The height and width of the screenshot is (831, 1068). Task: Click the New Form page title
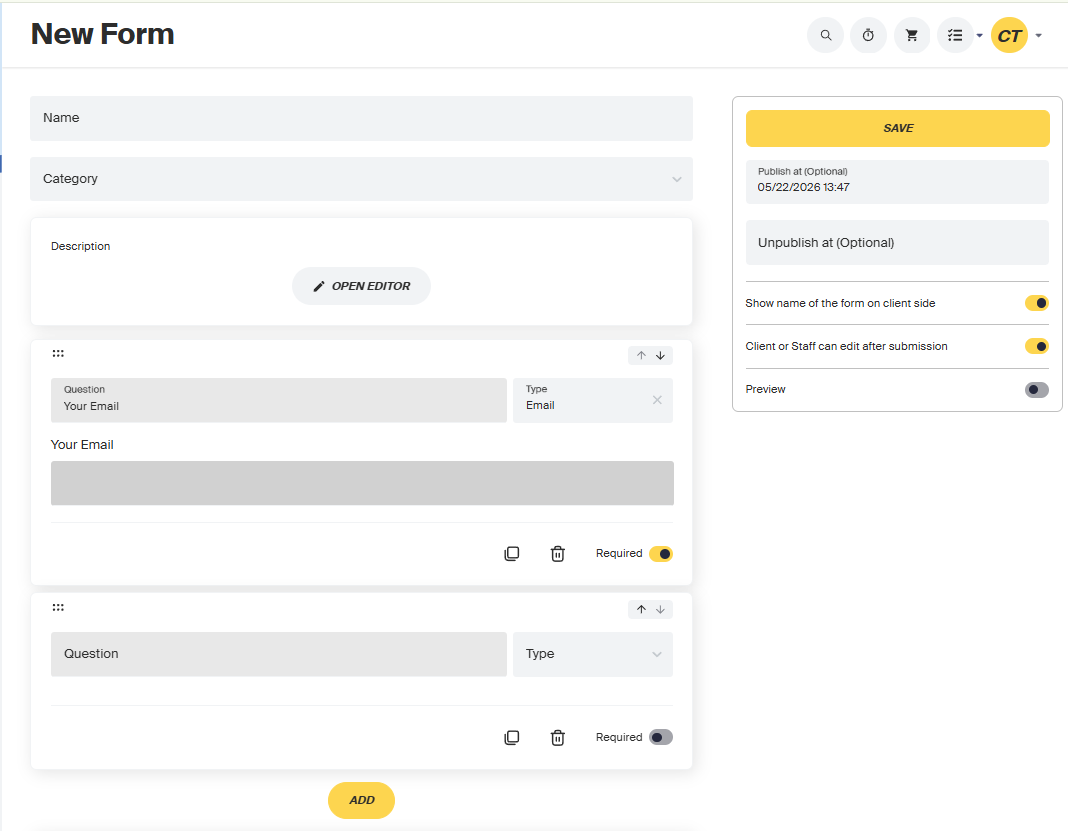pyautogui.click(x=103, y=34)
